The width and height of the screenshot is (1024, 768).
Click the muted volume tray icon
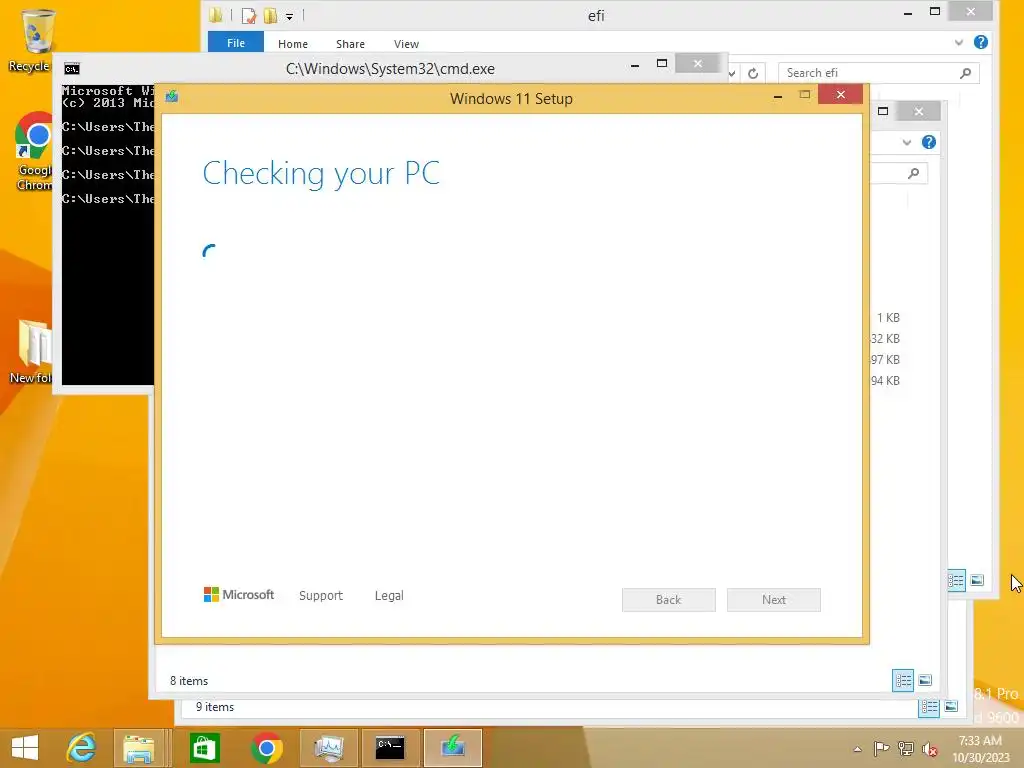pos(930,749)
